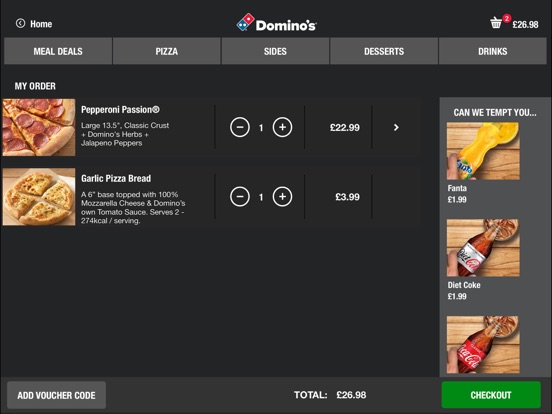This screenshot has height=414, width=552.
Task: Open the Drinks tab
Action: (x=493, y=51)
